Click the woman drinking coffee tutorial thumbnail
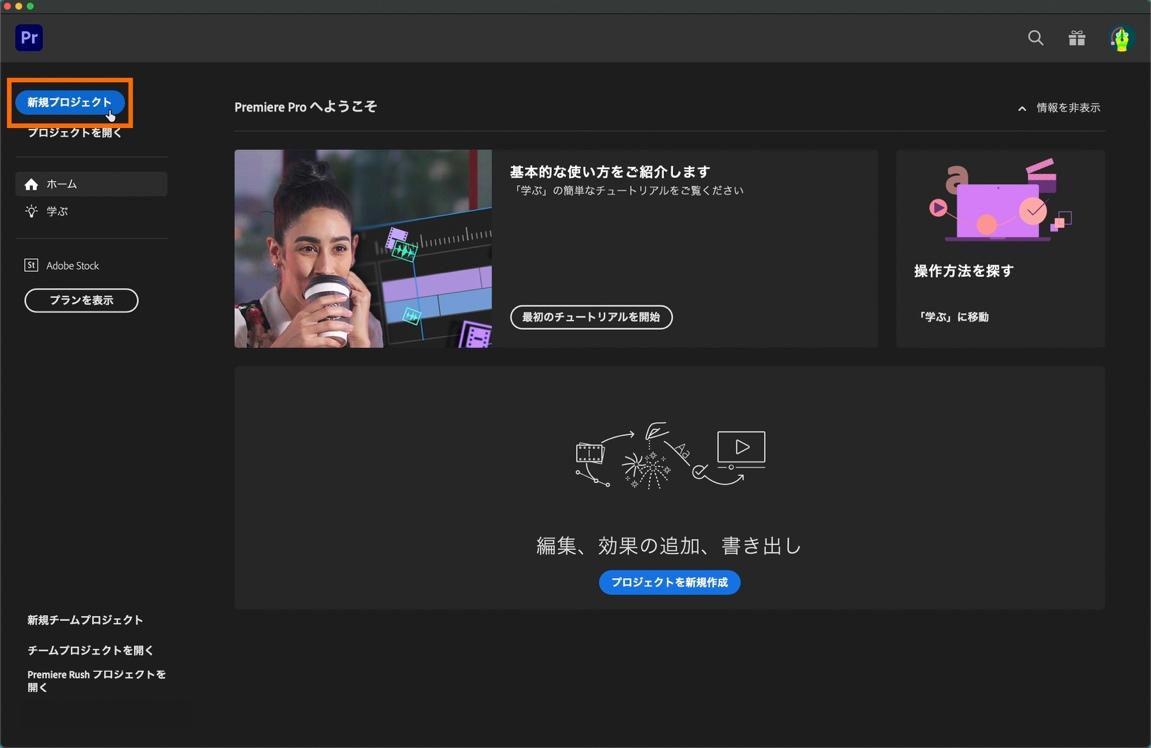The image size is (1151, 748). pyautogui.click(x=363, y=249)
